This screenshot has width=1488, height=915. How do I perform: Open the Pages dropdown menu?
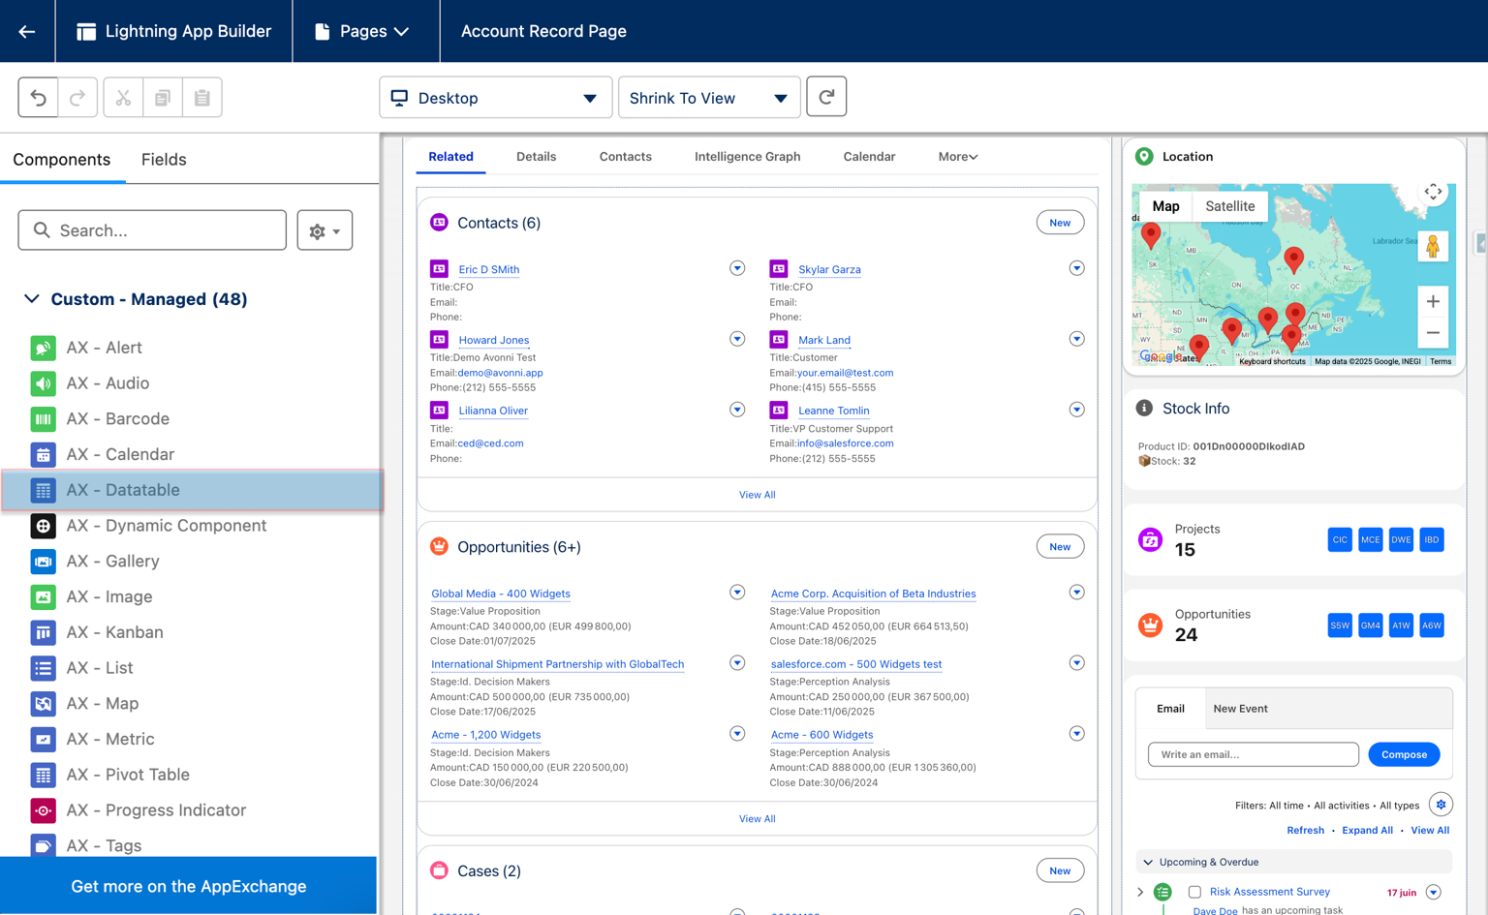[362, 31]
